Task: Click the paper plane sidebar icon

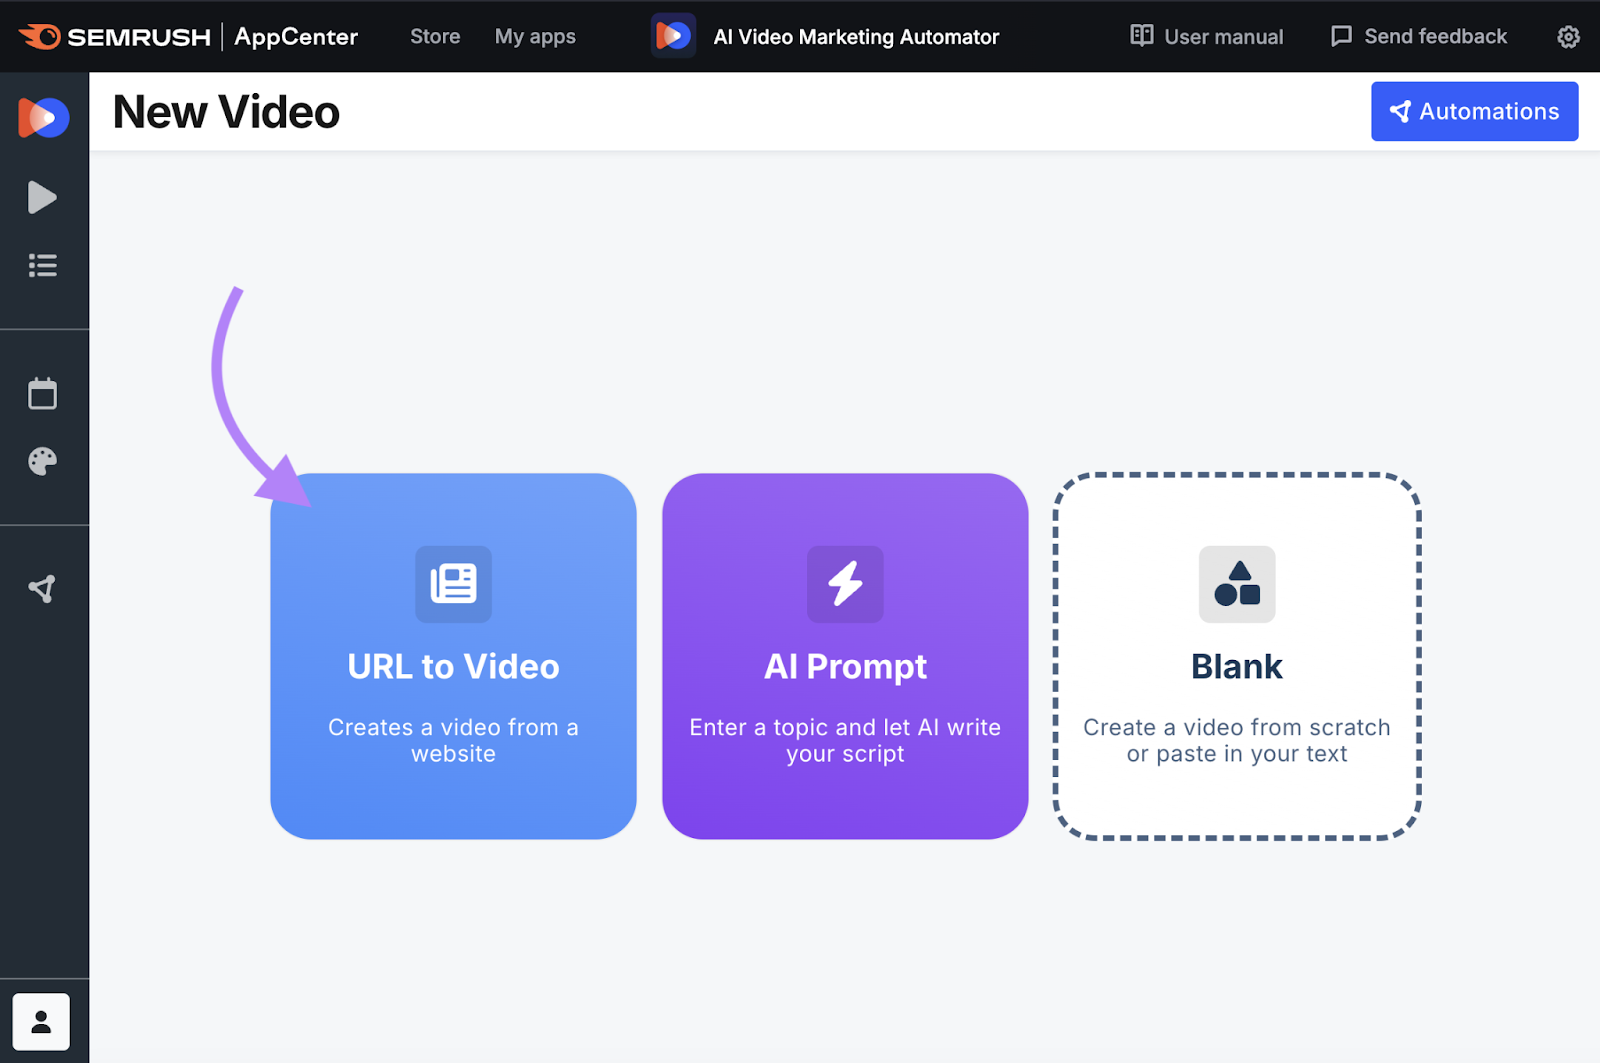Action: (42, 589)
